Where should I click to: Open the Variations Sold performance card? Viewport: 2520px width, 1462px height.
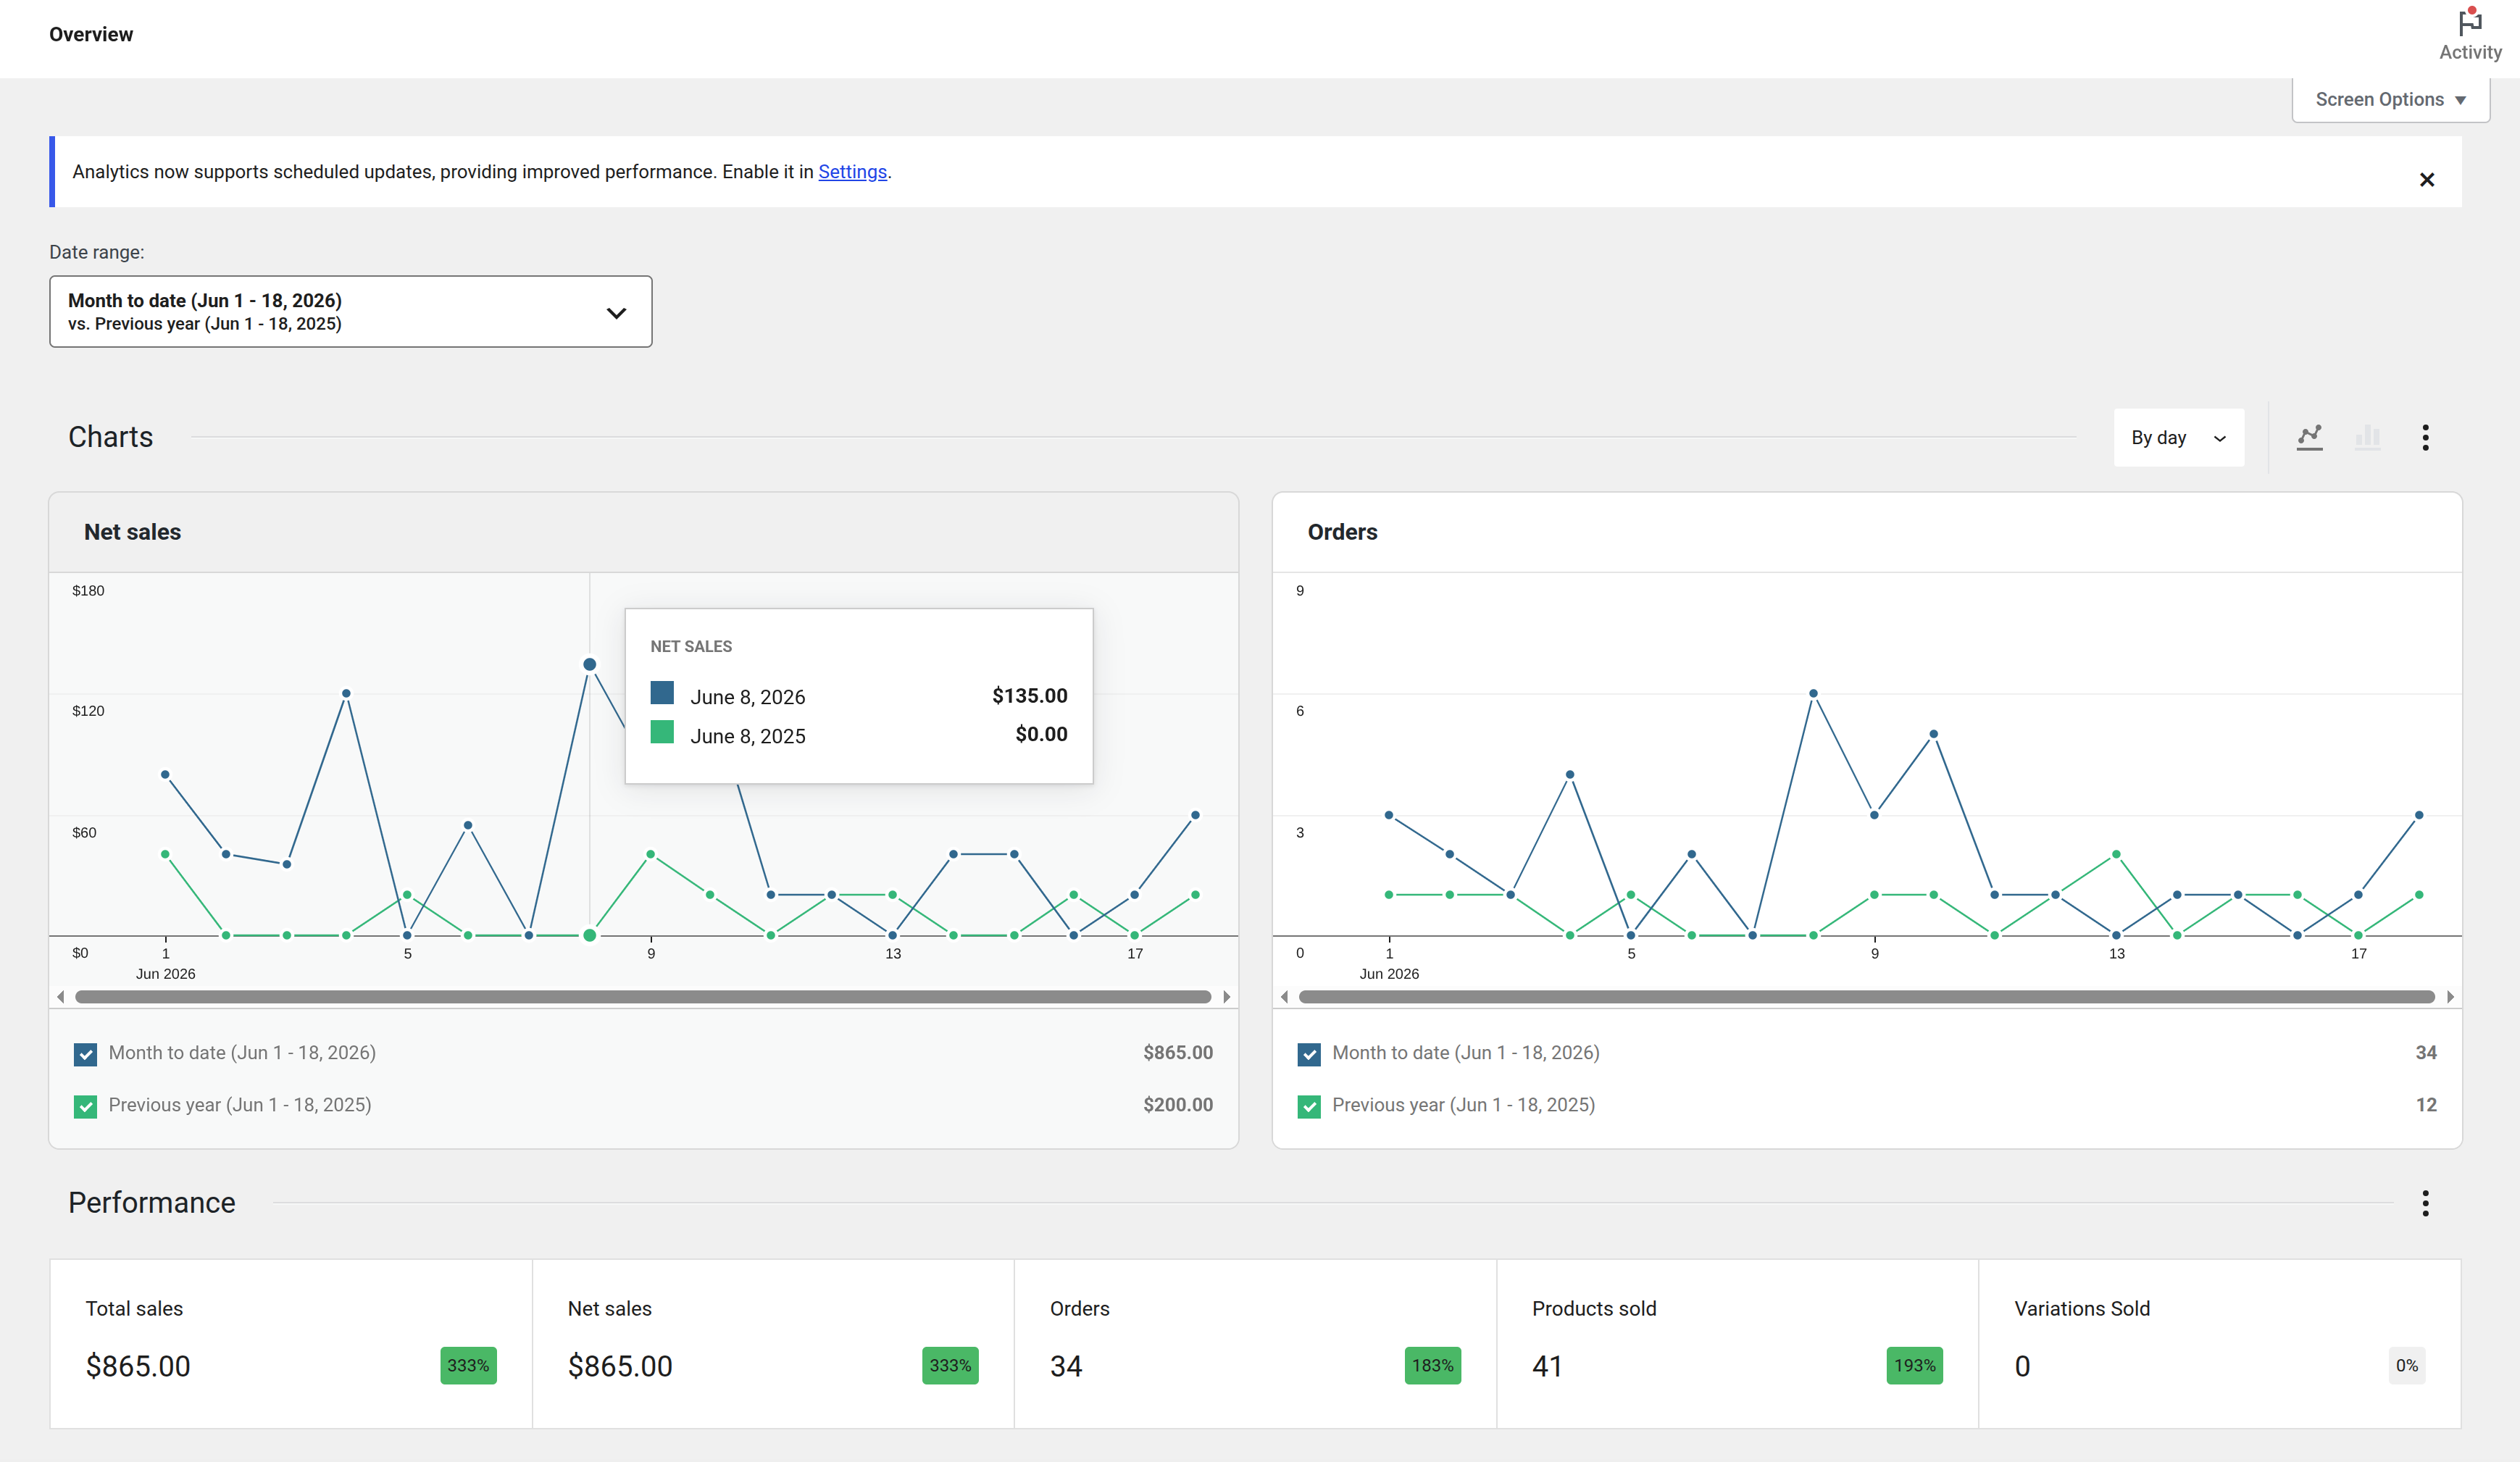point(2220,1343)
